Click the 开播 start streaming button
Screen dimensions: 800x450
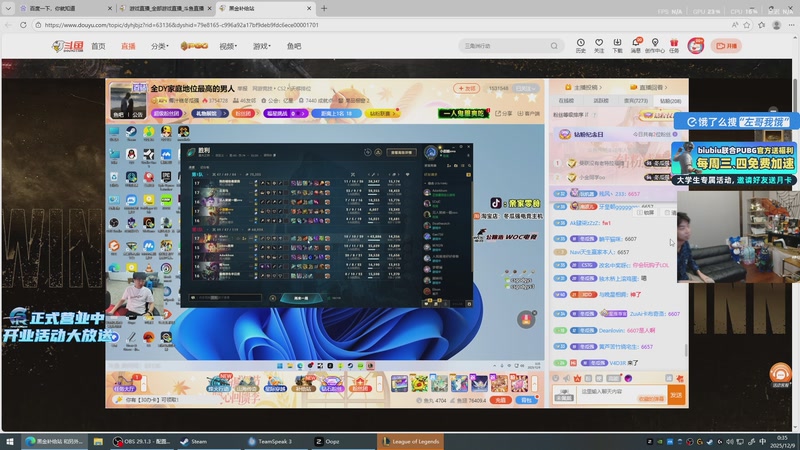point(727,46)
